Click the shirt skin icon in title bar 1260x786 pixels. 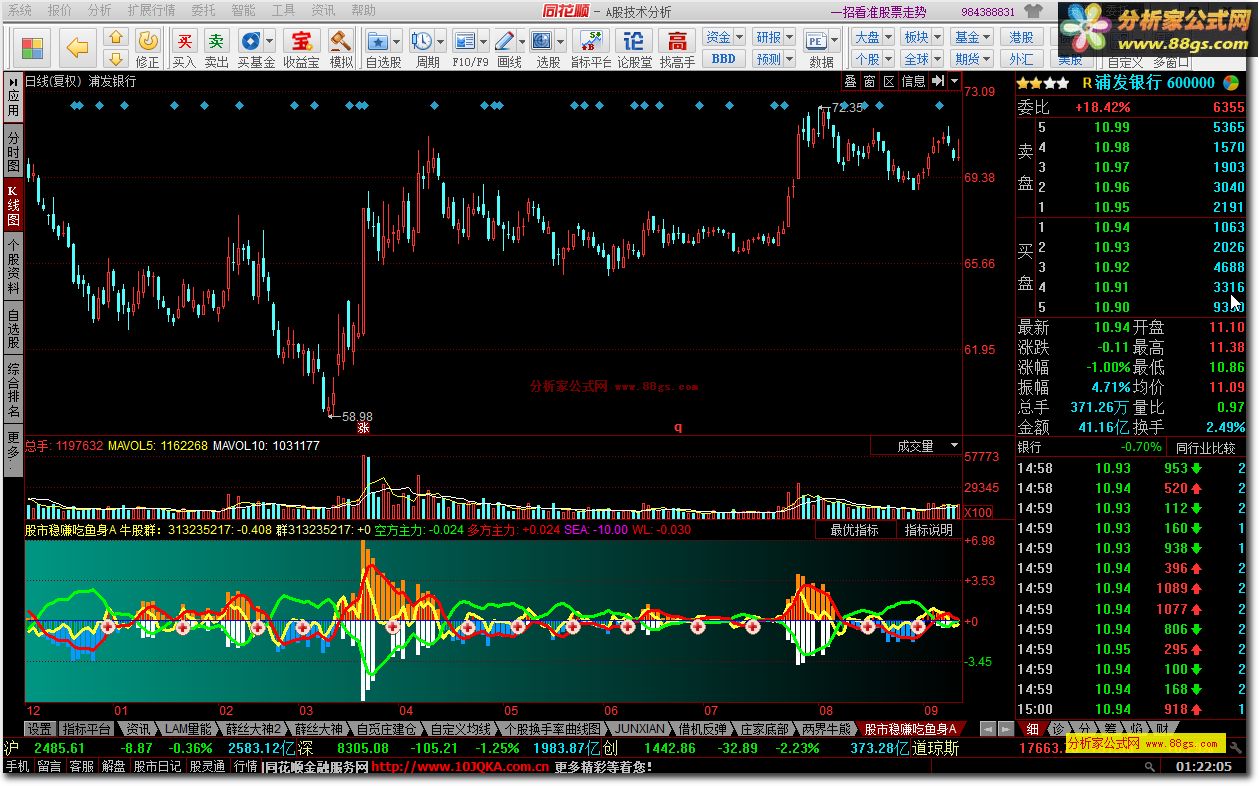[x=1034, y=12]
